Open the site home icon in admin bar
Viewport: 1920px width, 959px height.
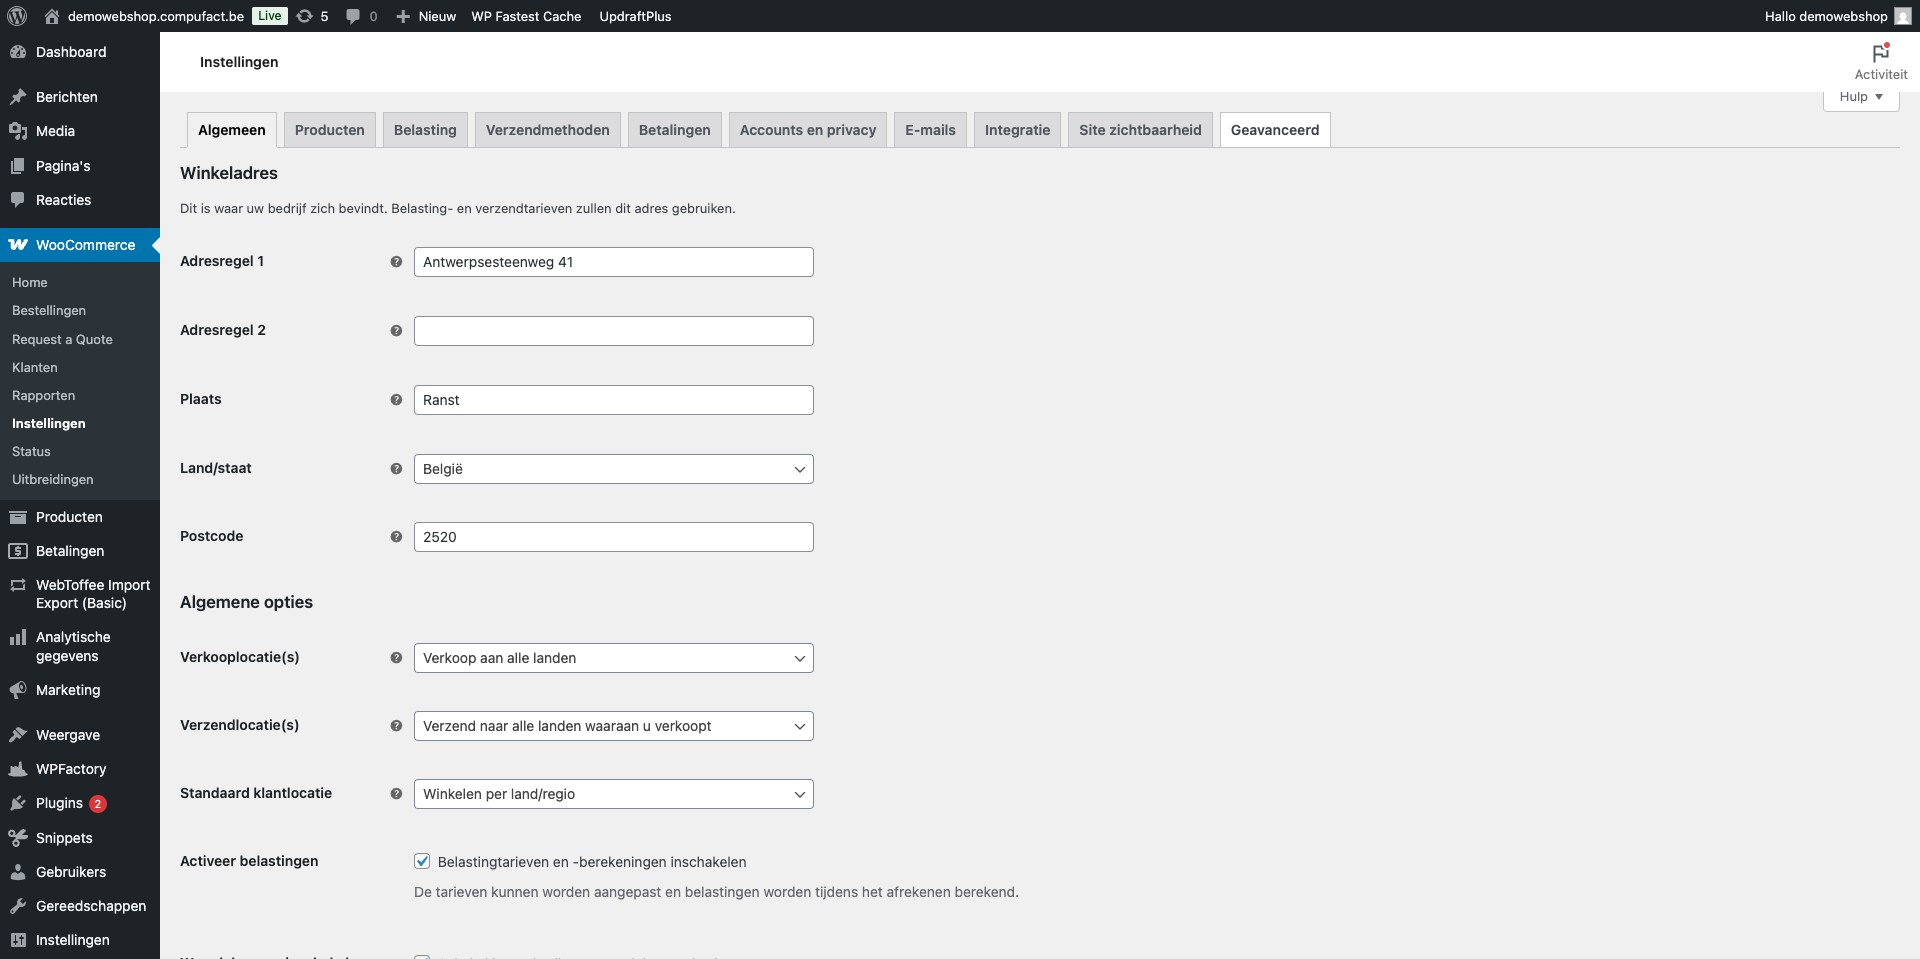[52, 16]
